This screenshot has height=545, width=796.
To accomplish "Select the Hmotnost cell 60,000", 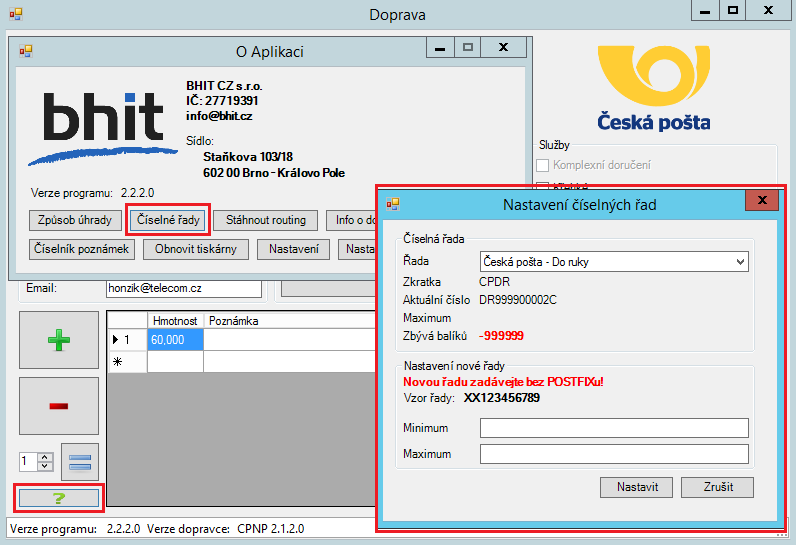I will point(175,340).
